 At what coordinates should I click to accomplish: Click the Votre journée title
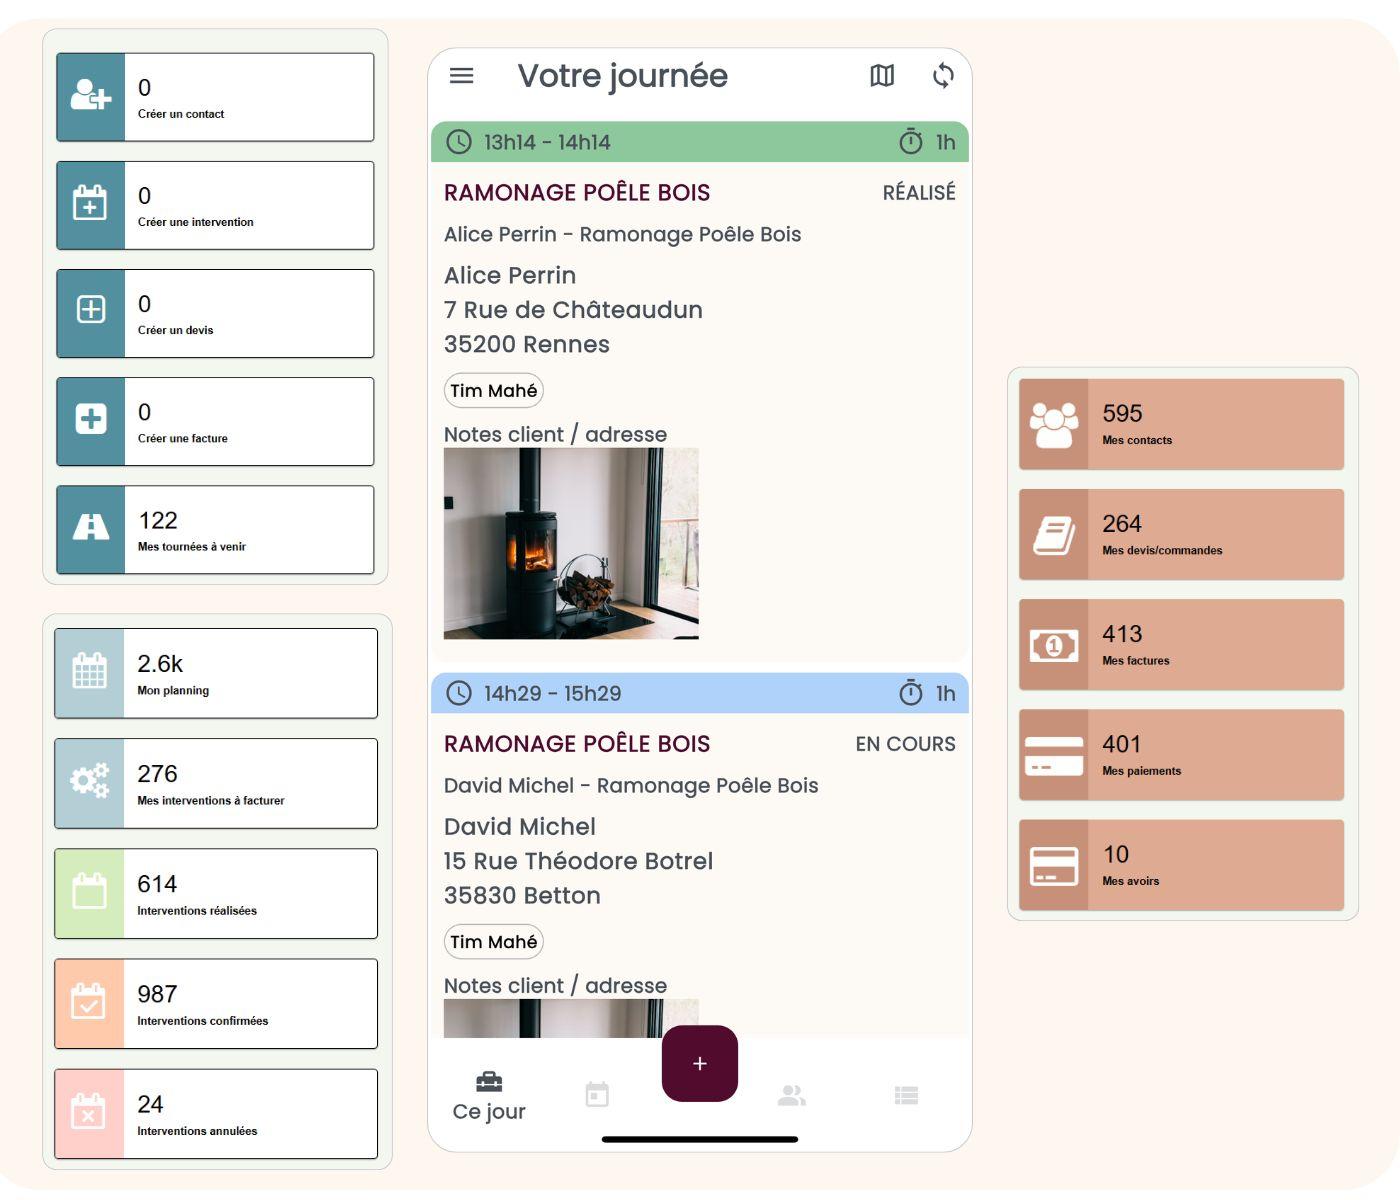click(622, 76)
